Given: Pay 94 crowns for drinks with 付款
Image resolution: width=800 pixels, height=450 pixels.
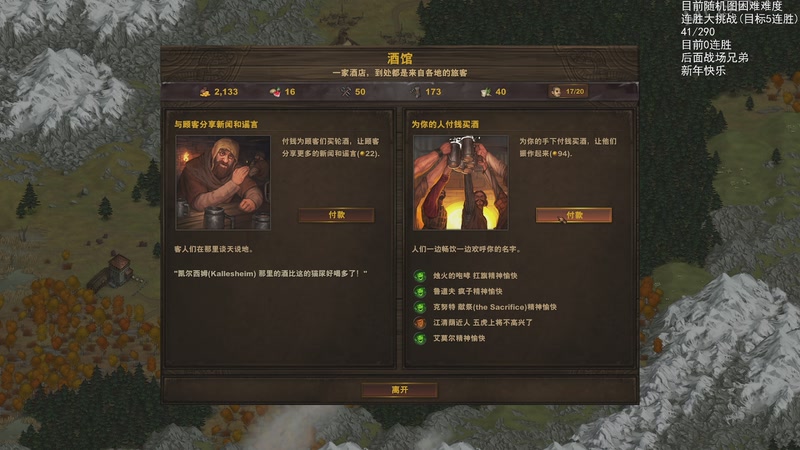Looking at the screenshot, I should [x=573, y=215].
